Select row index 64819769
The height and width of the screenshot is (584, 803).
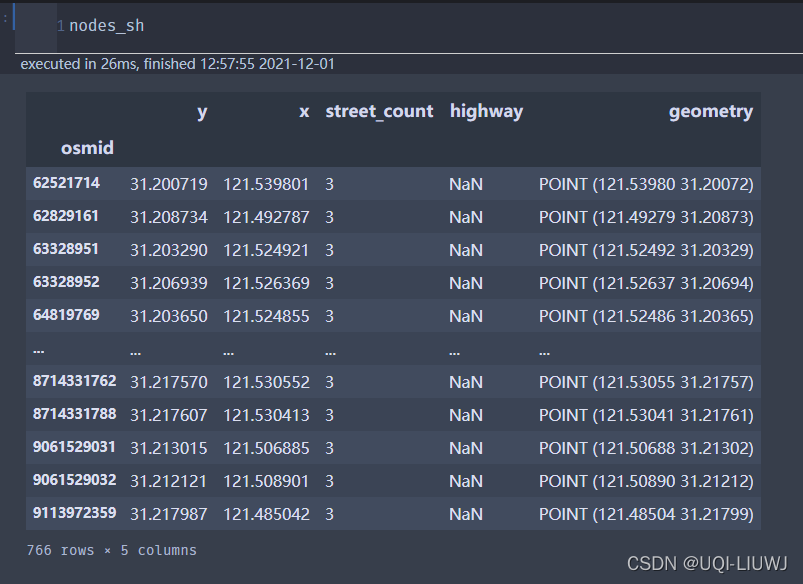click(x=66, y=315)
